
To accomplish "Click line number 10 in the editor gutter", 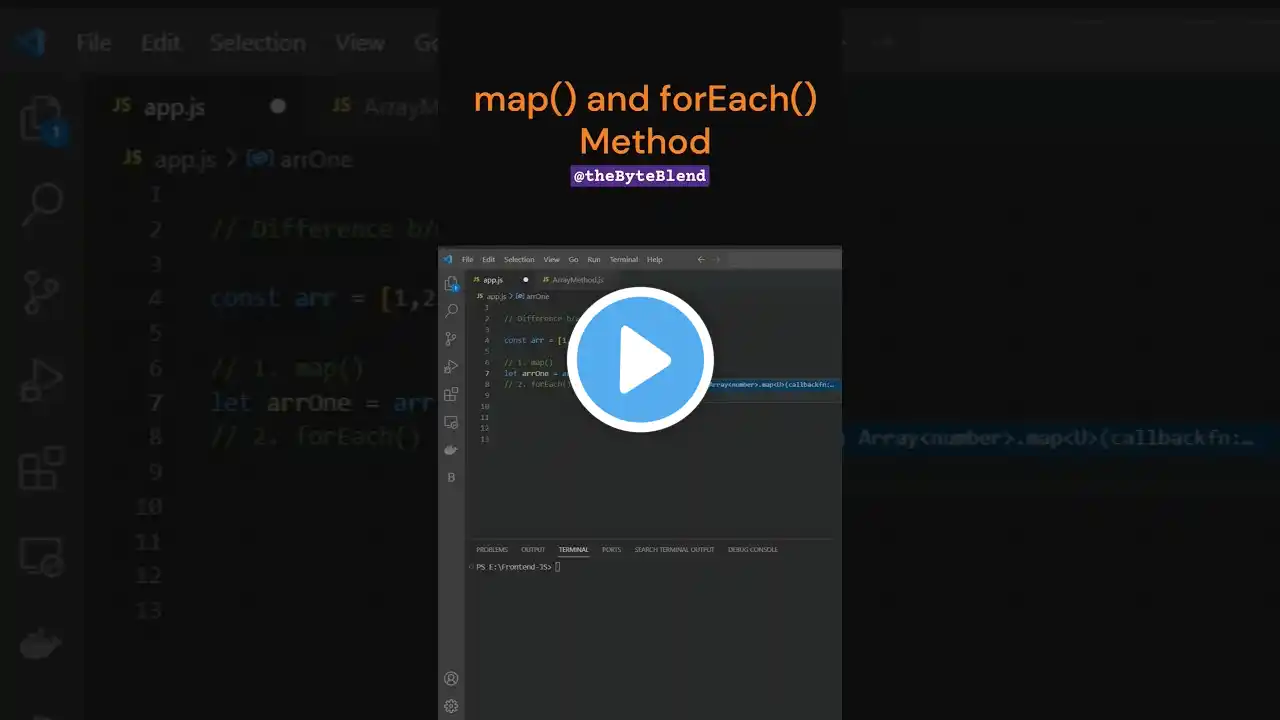I will point(485,406).
